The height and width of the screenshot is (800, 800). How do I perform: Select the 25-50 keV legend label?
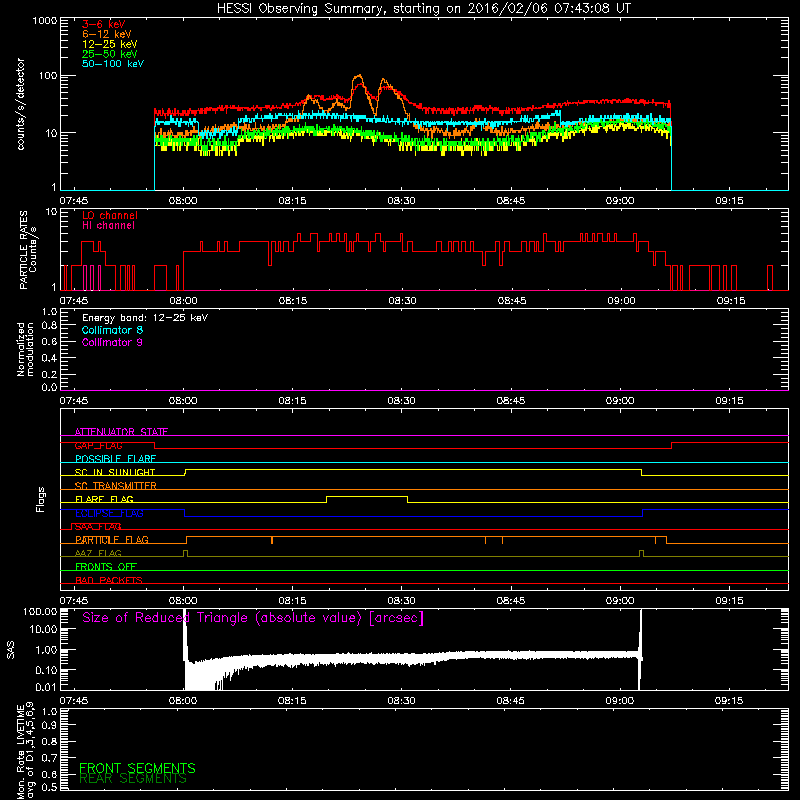[x=110, y=54]
